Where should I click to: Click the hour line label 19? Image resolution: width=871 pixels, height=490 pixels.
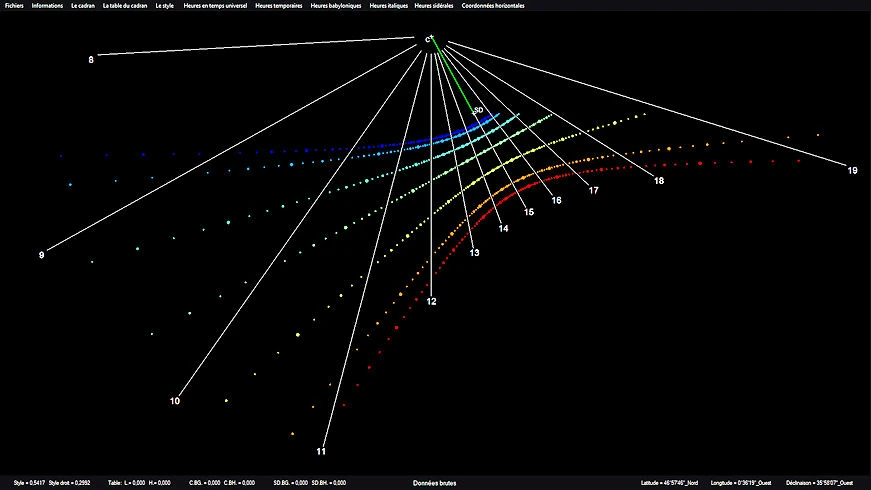[852, 171]
